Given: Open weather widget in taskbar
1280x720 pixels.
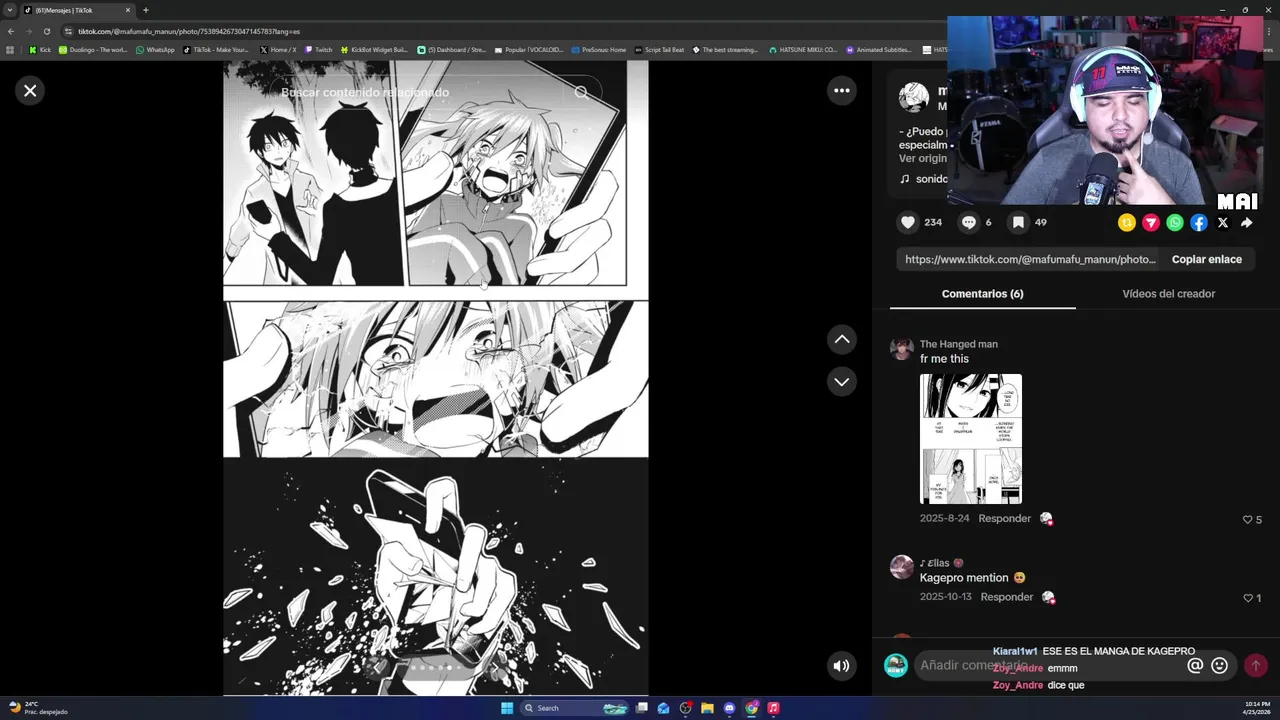Looking at the screenshot, I should point(37,708).
